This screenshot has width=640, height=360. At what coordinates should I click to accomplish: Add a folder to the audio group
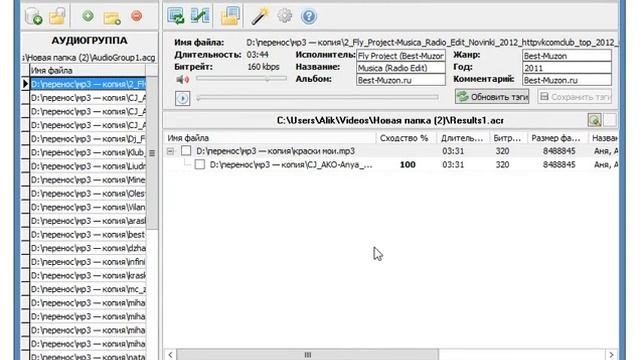point(111,17)
